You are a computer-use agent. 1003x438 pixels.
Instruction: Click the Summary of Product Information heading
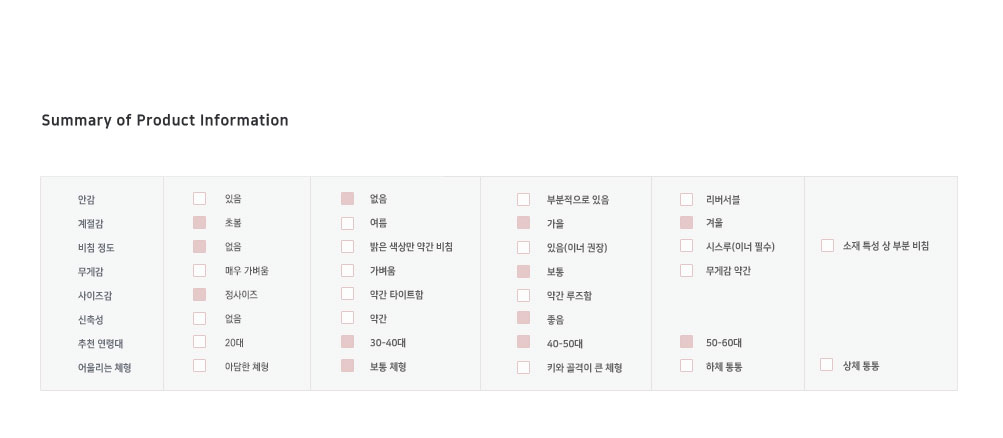click(x=165, y=121)
